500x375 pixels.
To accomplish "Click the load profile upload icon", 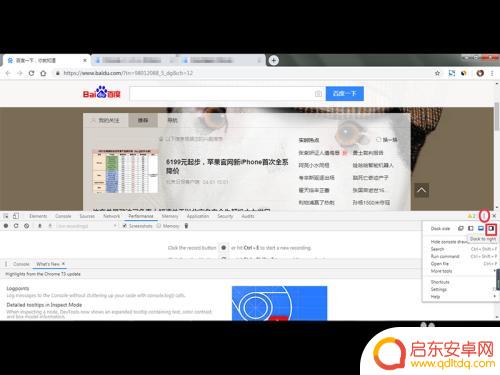I will (39, 226).
